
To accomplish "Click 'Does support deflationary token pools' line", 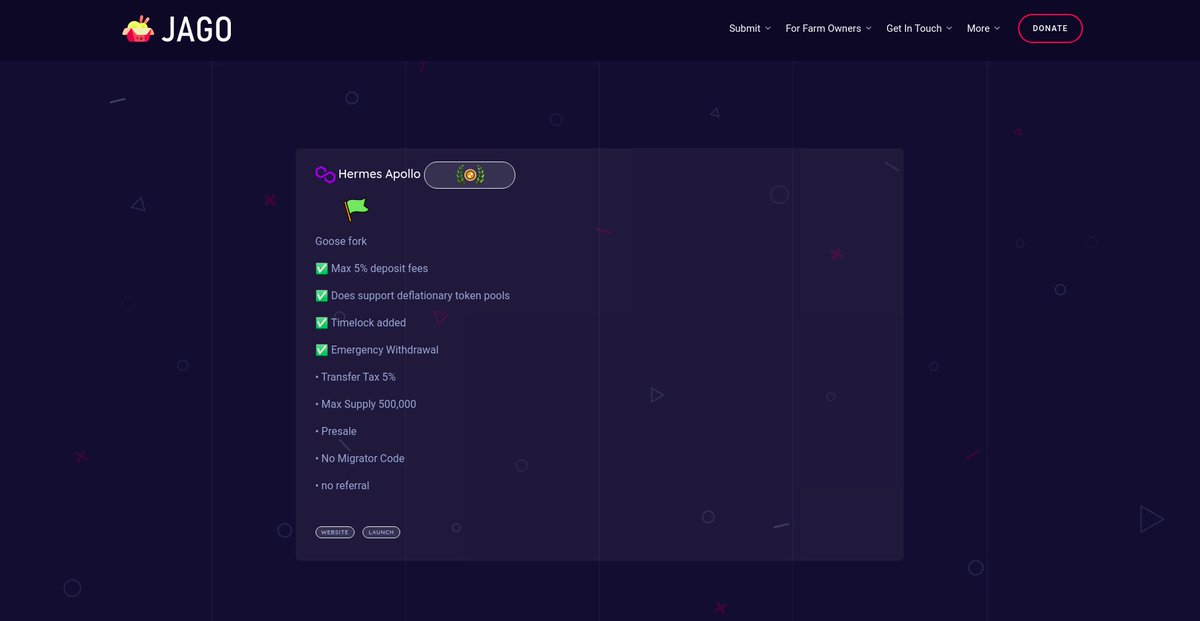I will pos(412,295).
